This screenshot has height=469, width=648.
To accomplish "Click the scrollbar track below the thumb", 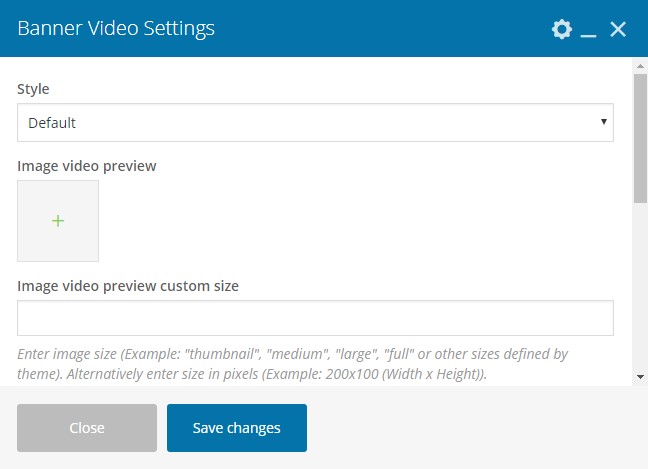I will click(x=640, y=287).
